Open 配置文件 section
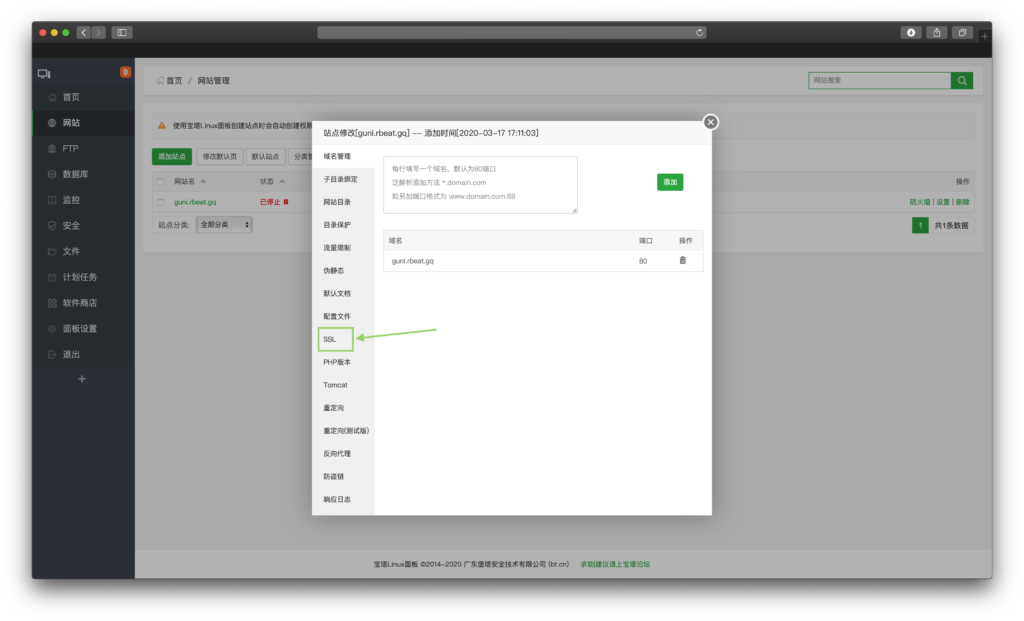The width and height of the screenshot is (1024, 621). (337, 316)
